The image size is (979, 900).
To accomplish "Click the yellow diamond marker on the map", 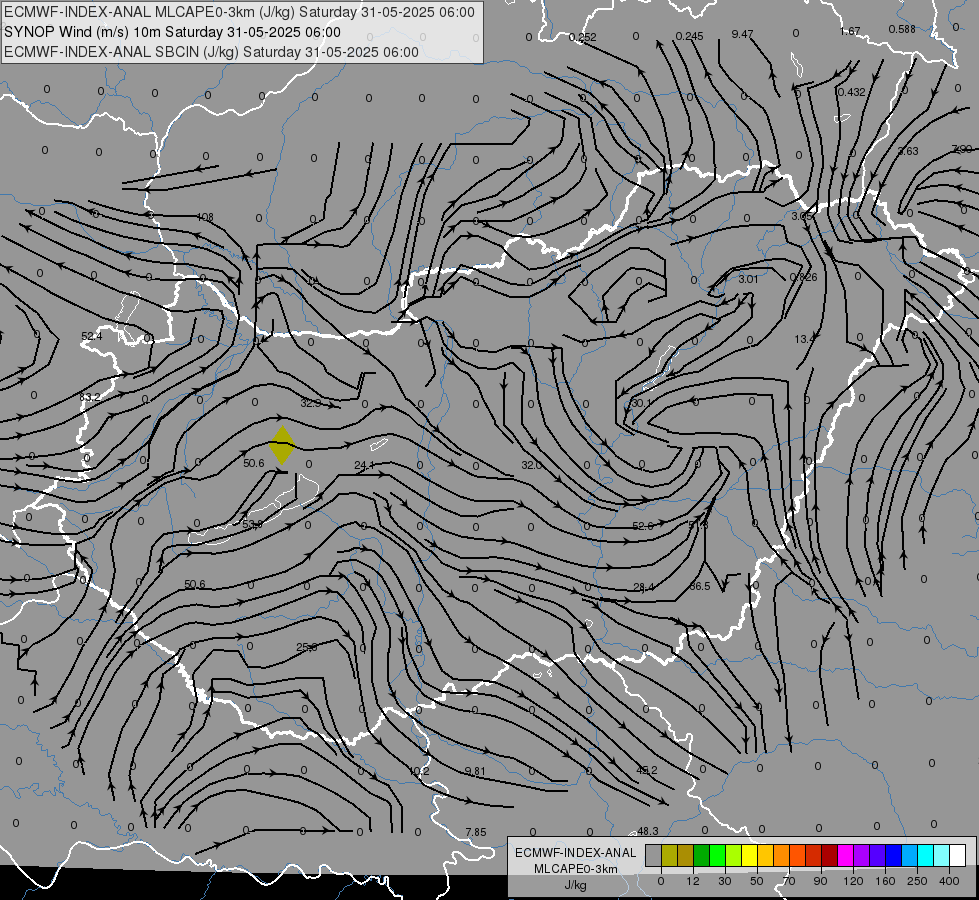I will (282, 445).
